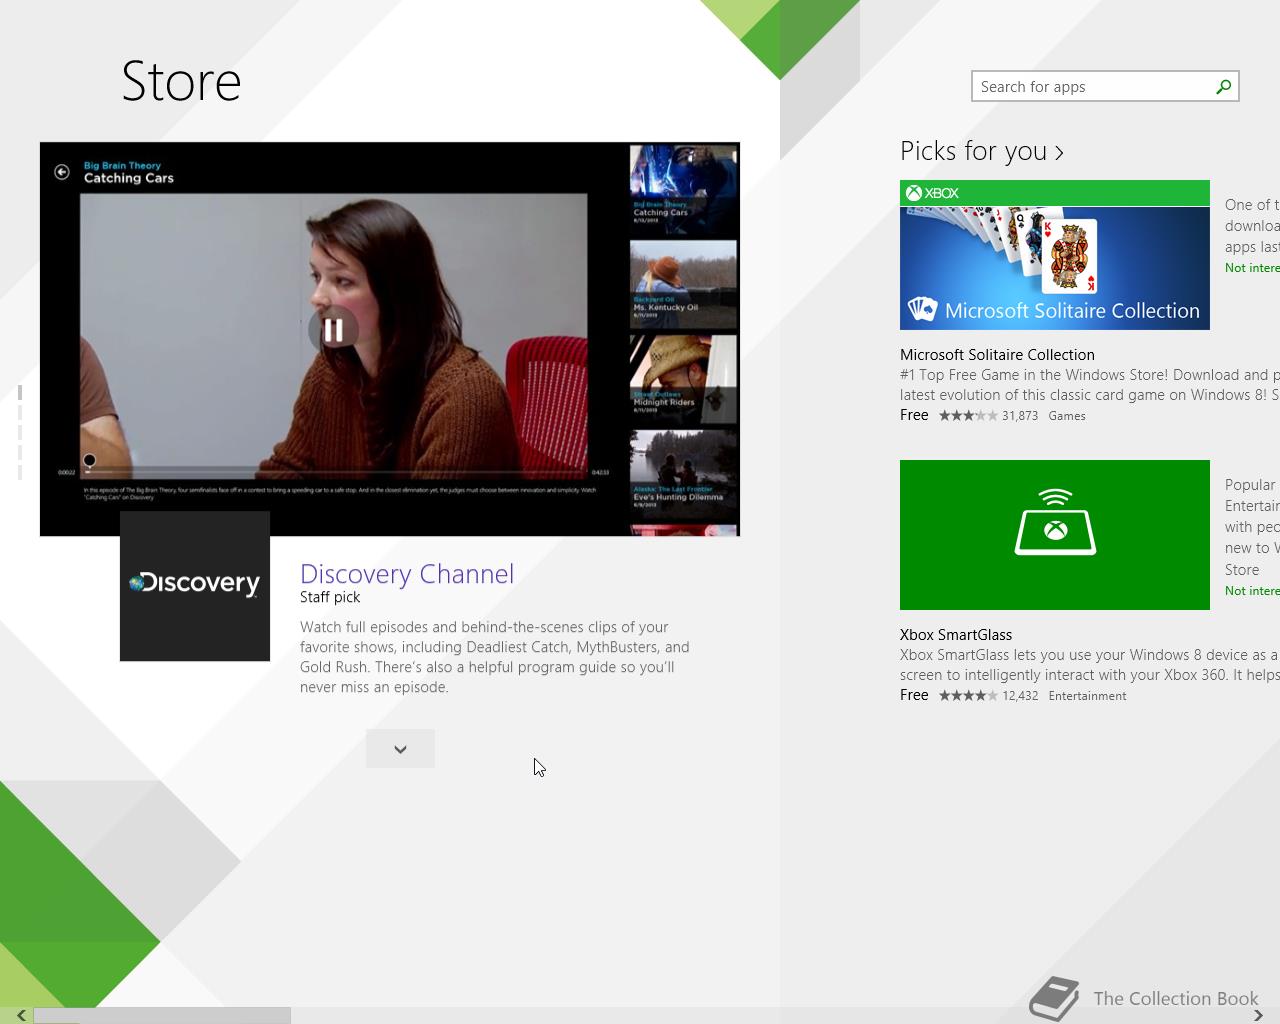Open the Xbox SmartGlass title link
This screenshot has height=1024, width=1280.
click(x=956, y=635)
